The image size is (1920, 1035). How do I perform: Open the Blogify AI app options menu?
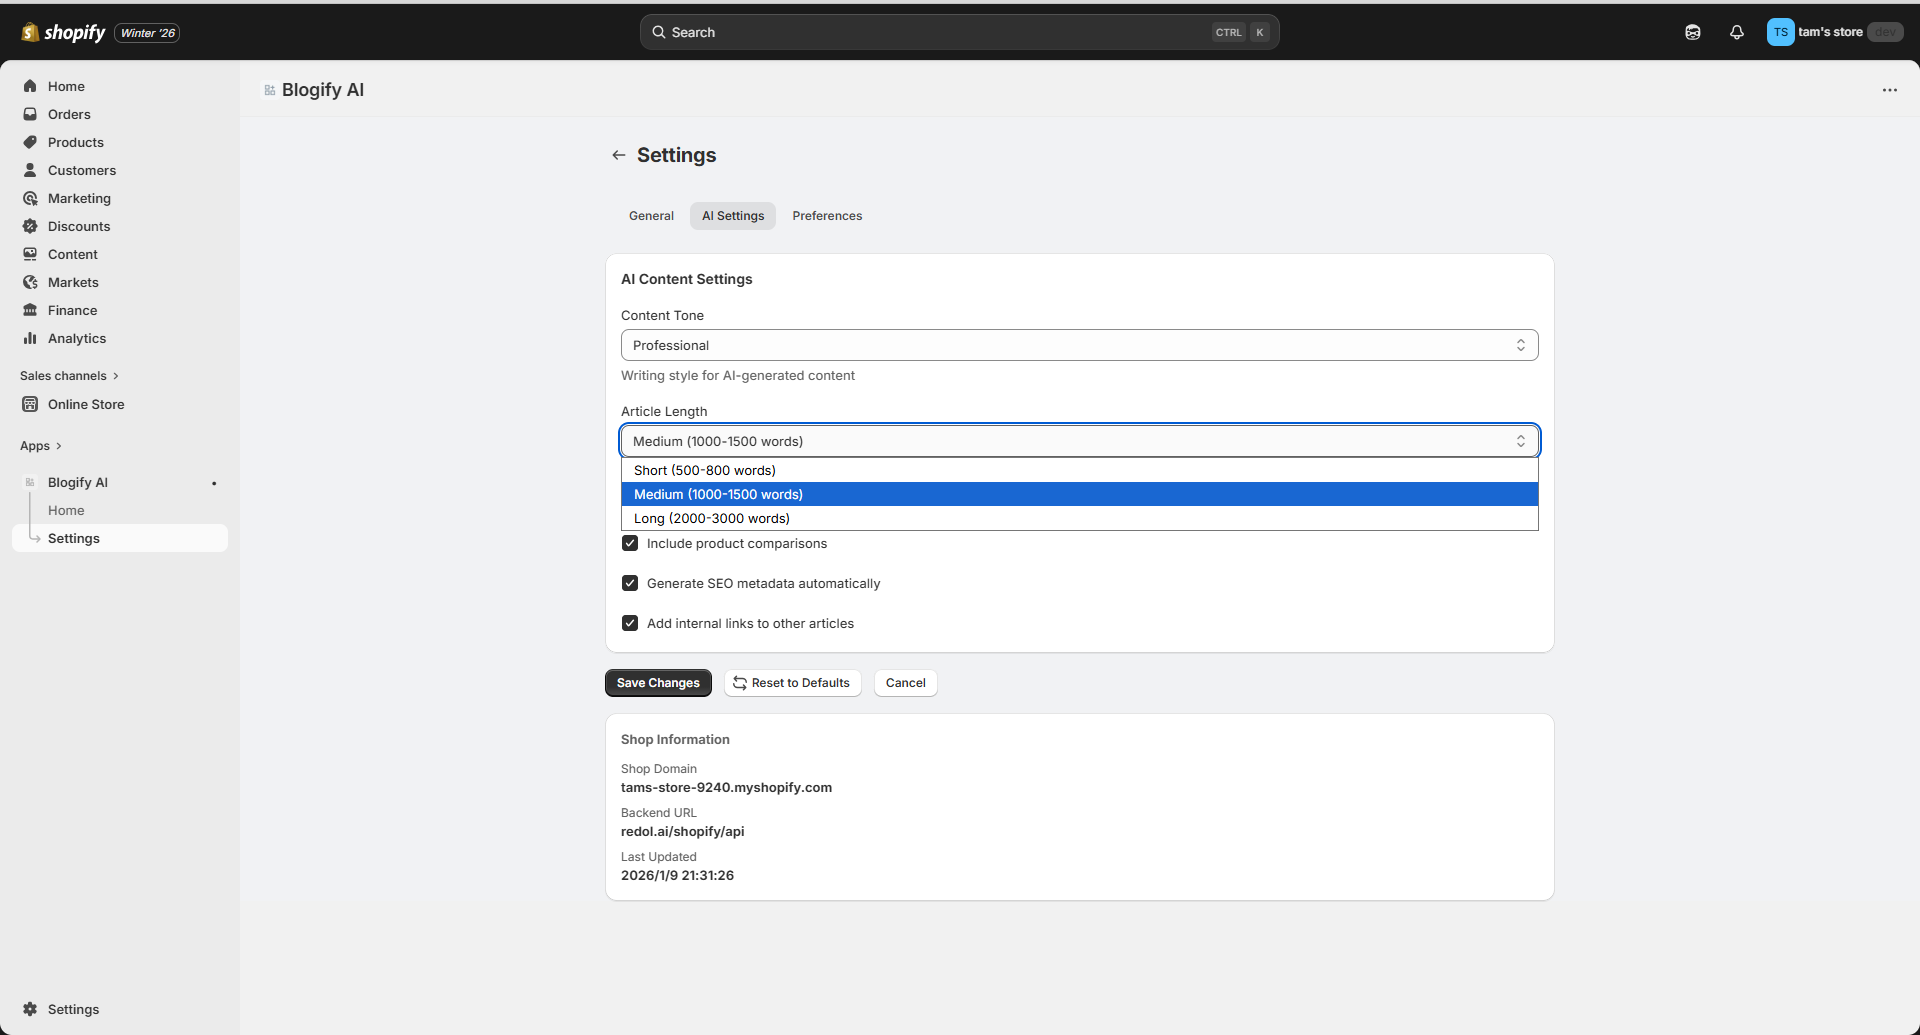[1891, 90]
